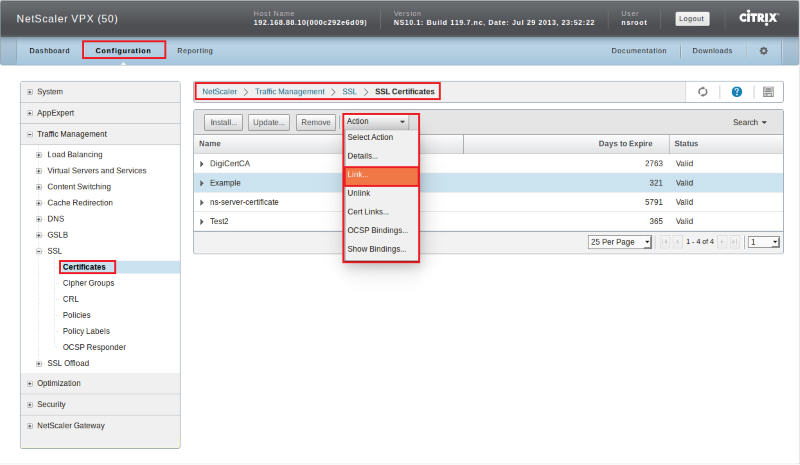Expand the Content Switching node
The height and width of the screenshot is (465, 800).
(39, 187)
